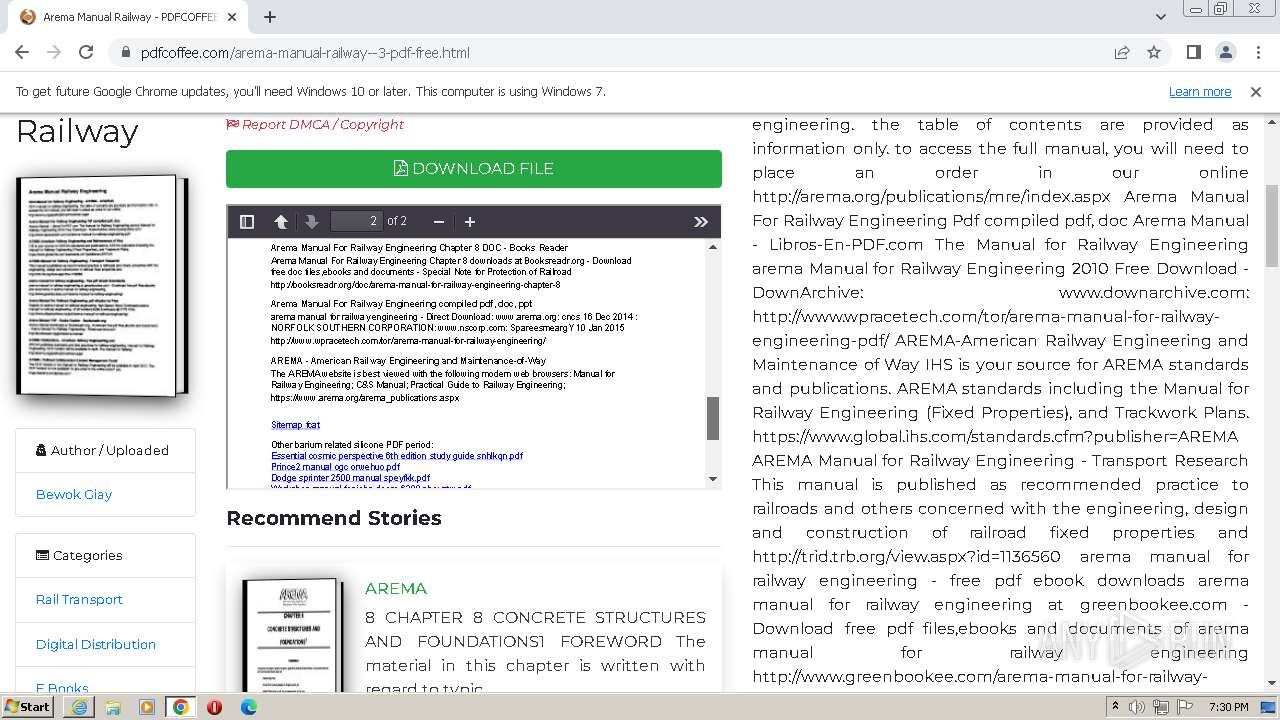Open Internet Explorer from taskbar
Image resolution: width=1280 pixels, height=720 pixels.
(79, 707)
